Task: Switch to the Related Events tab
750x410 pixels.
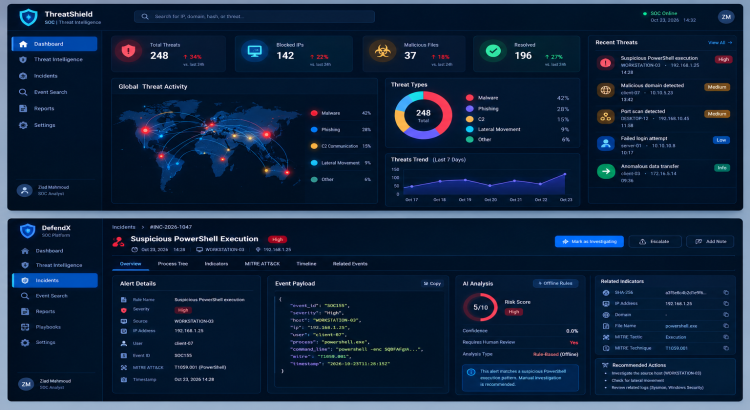Action: 350,264
